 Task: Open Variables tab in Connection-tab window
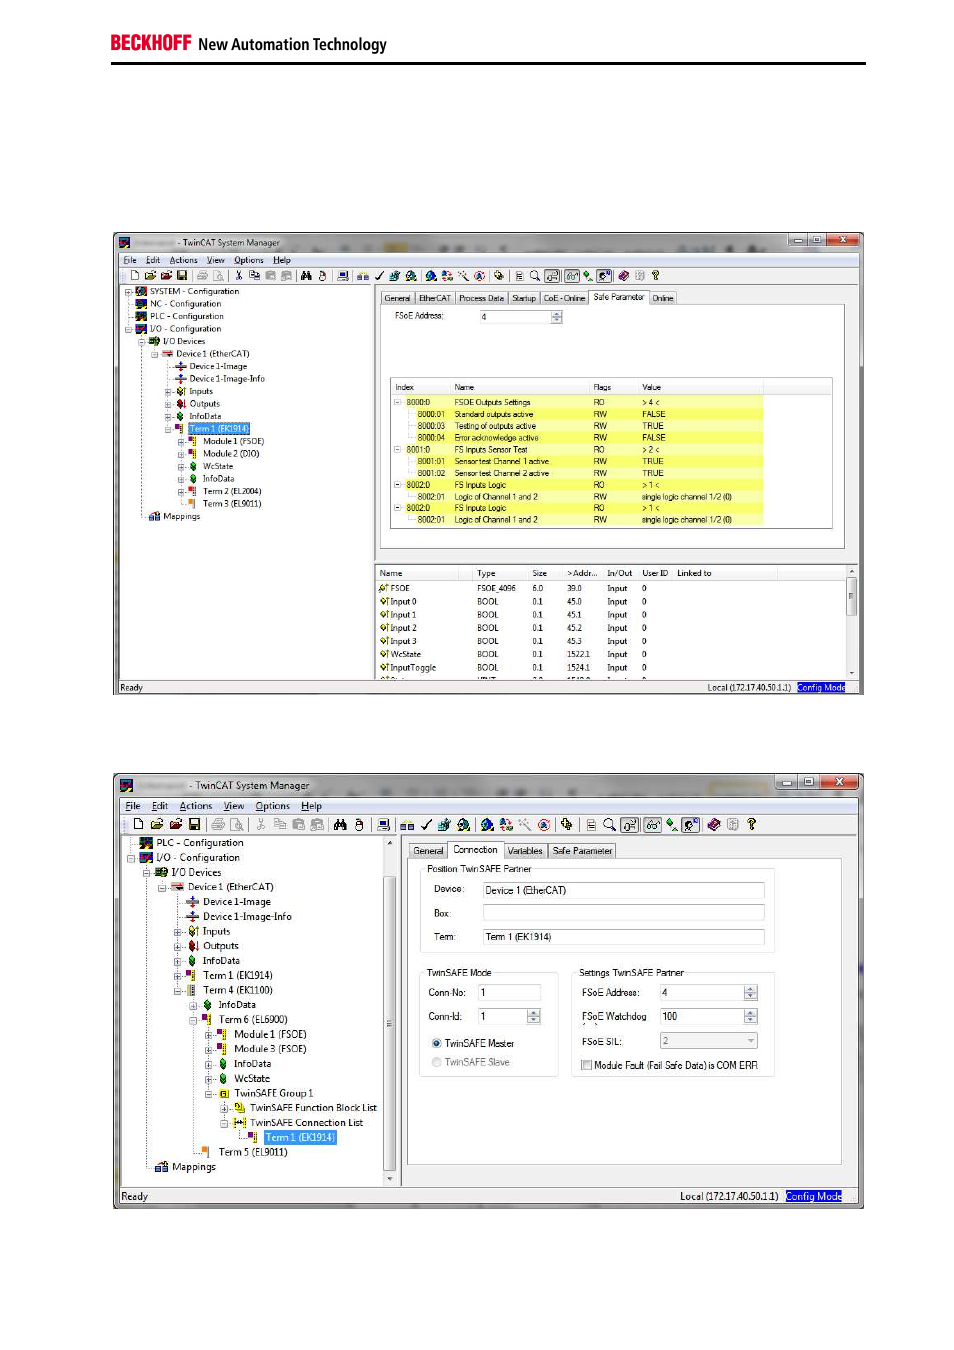tap(525, 851)
